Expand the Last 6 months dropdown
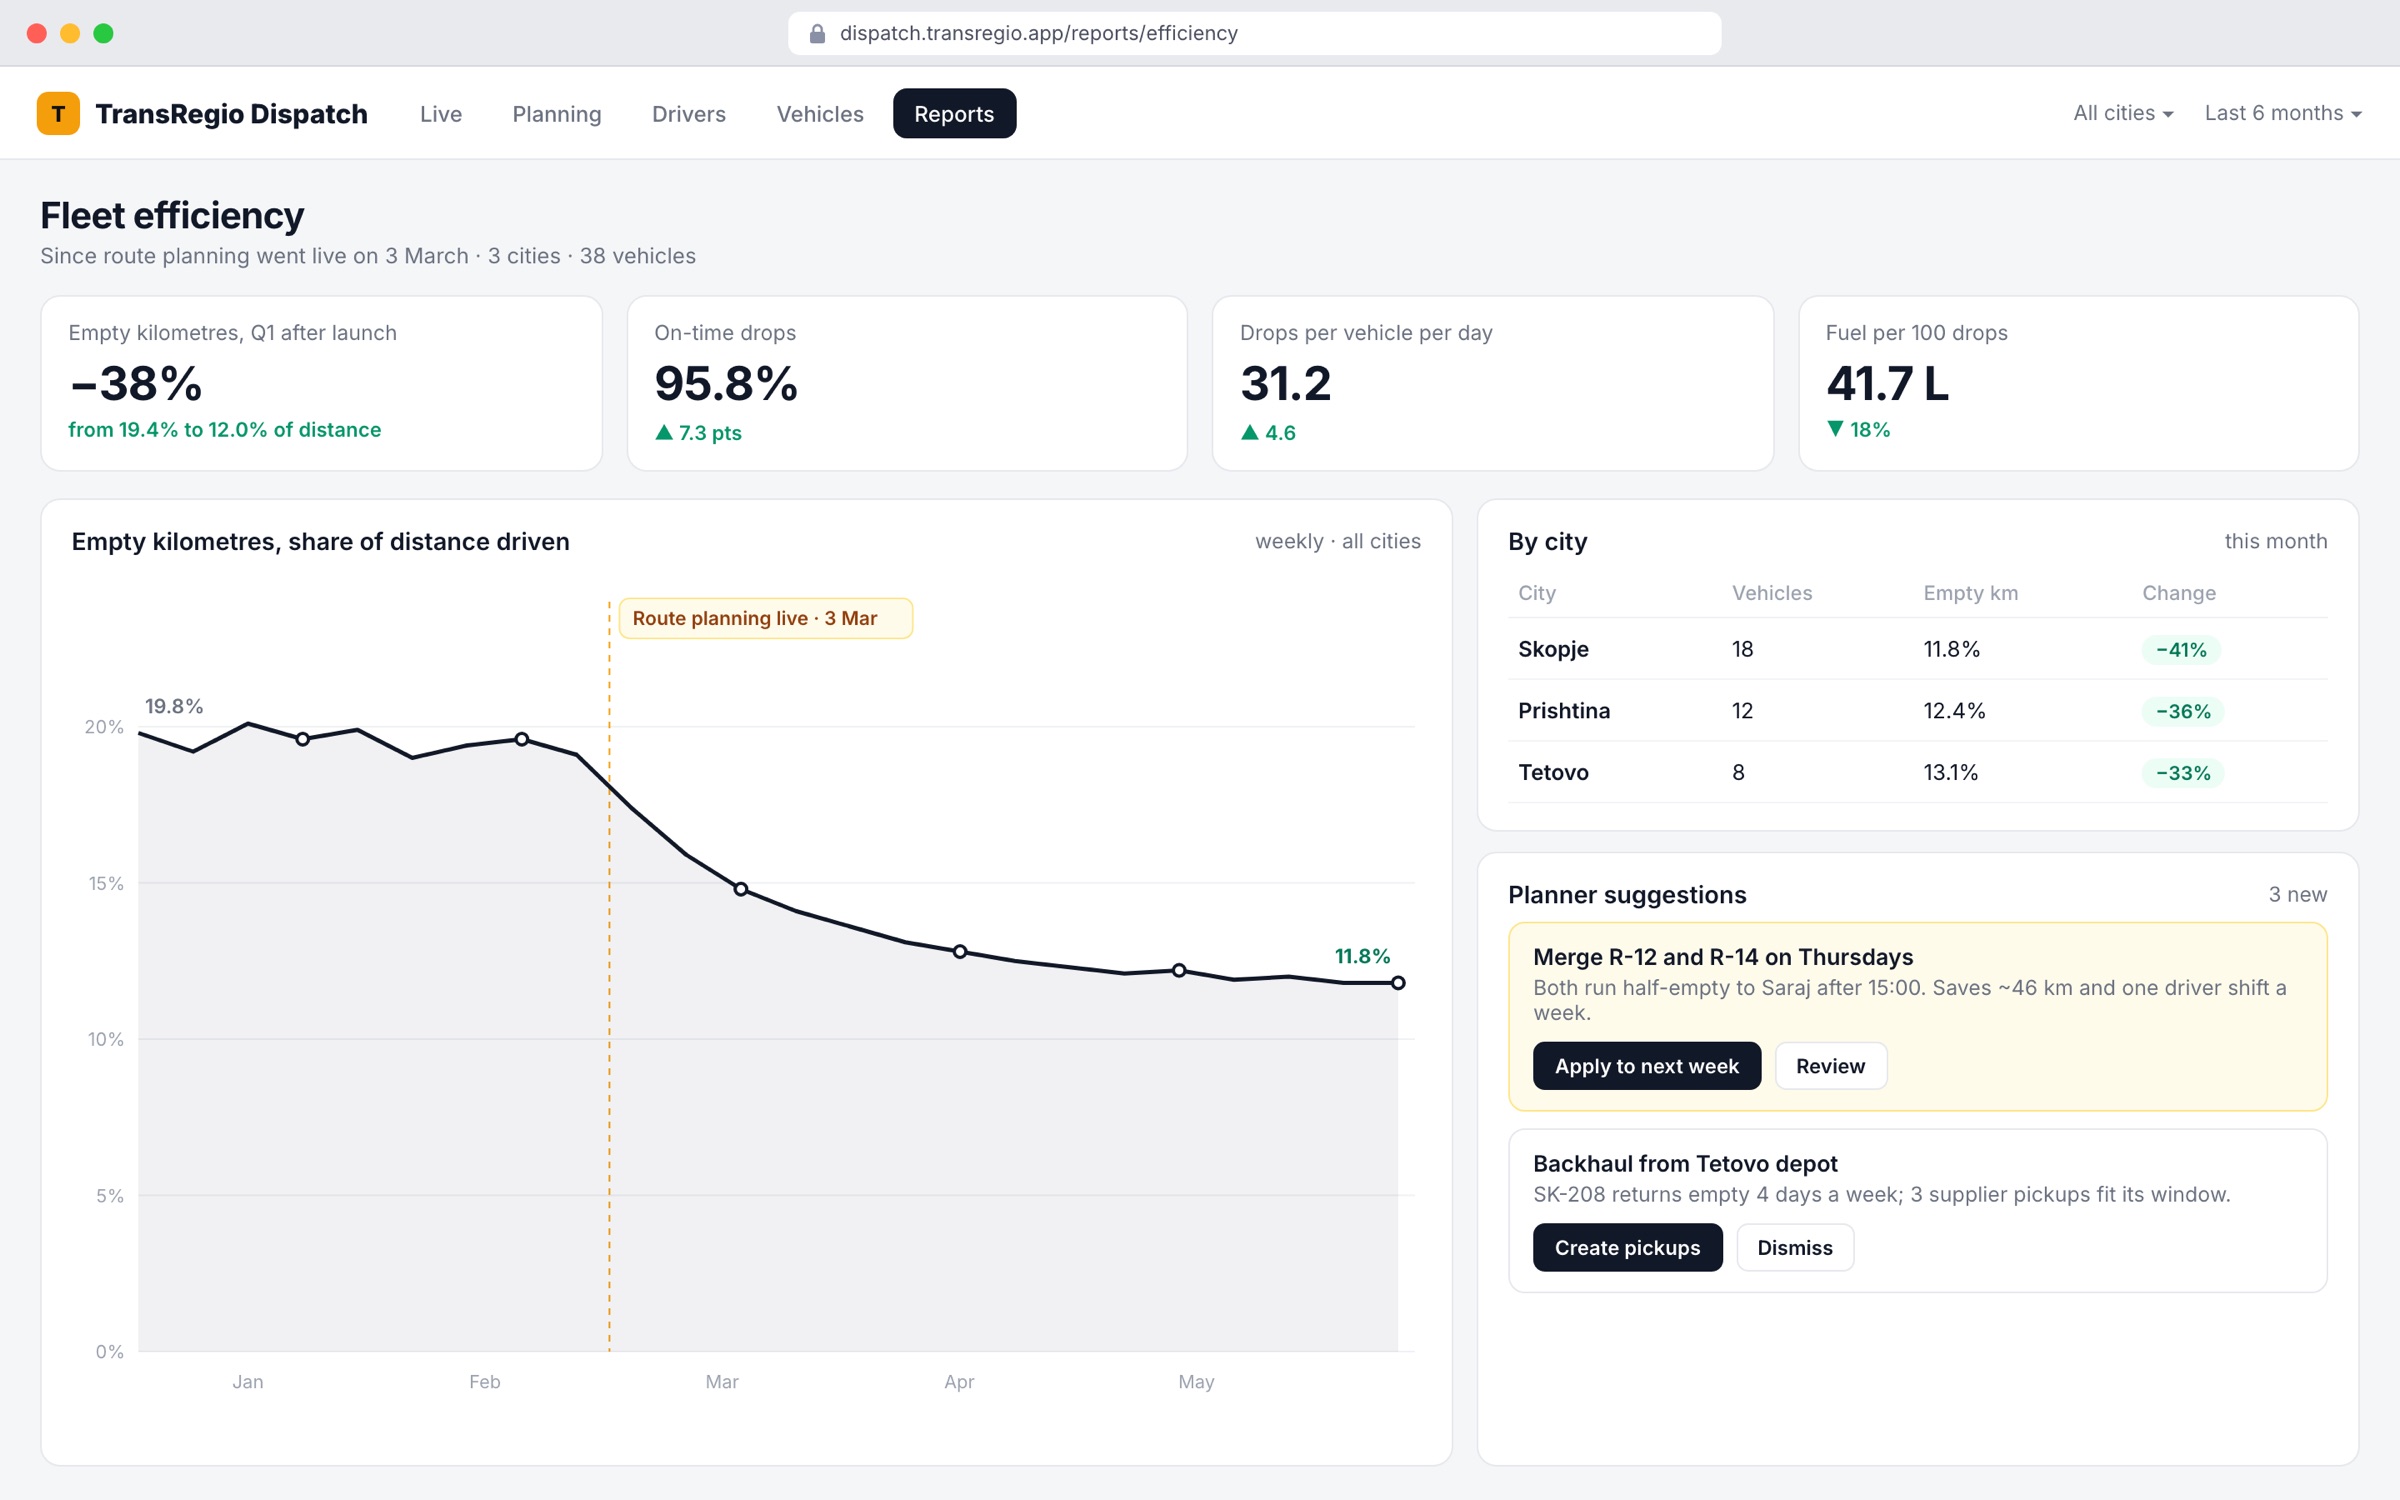Viewport: 2400px width, 1500px height. pos(2283,113)
